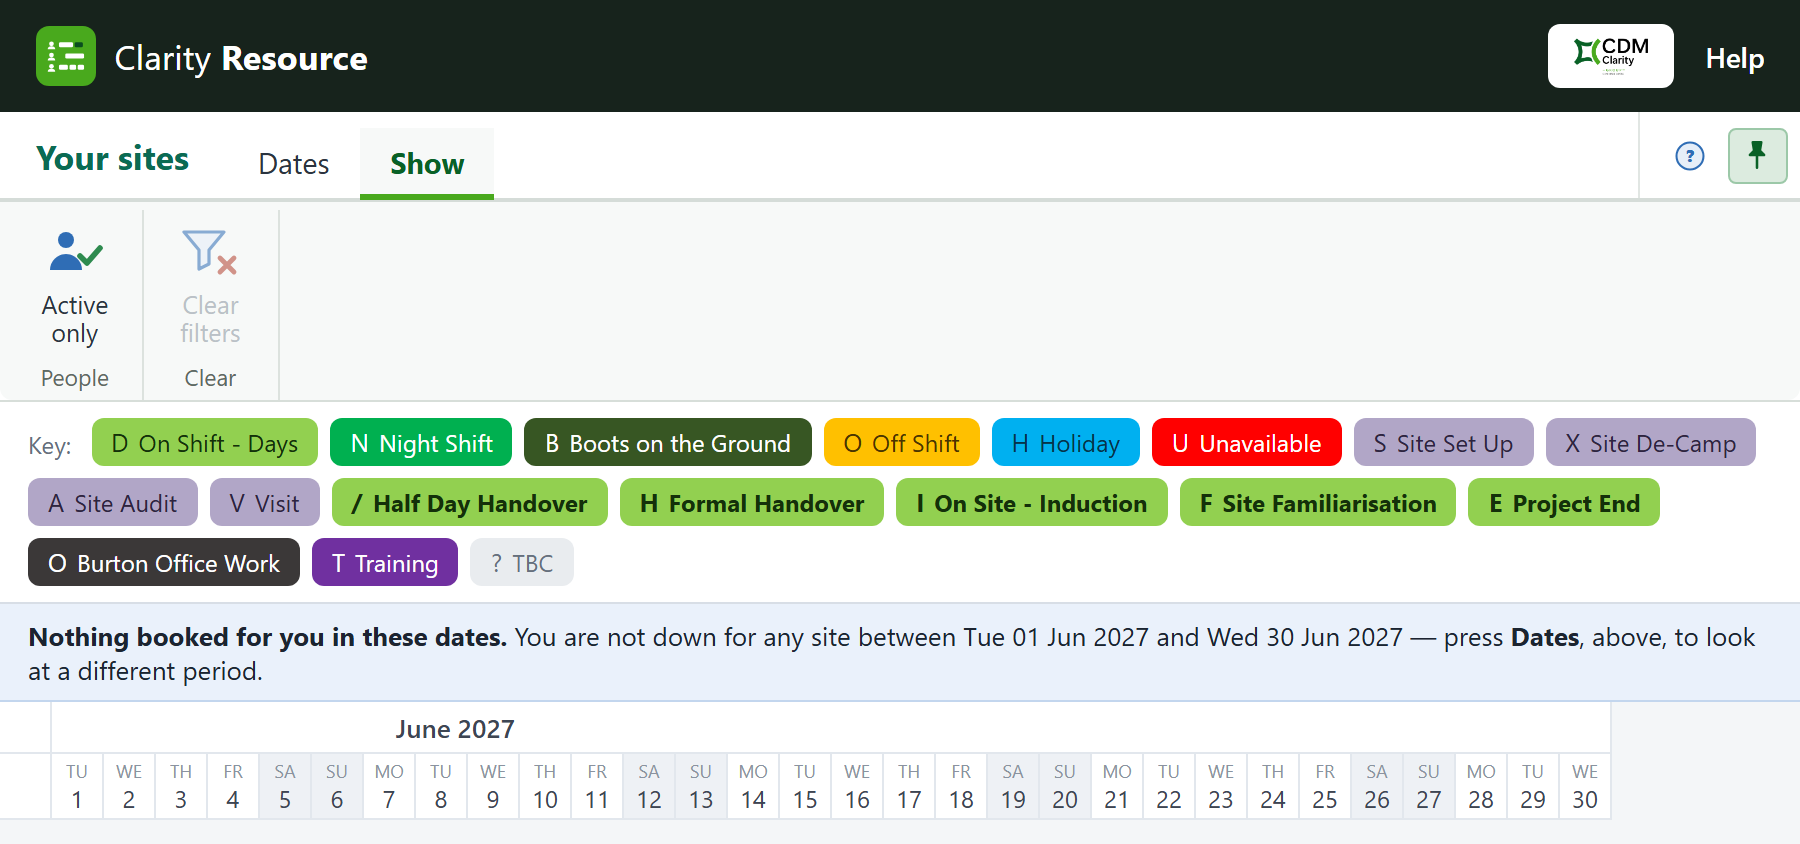Viewport: 1800px width, 844px height.
Task: Select Wednesday 30 June column header
Action: (1585, 786)
